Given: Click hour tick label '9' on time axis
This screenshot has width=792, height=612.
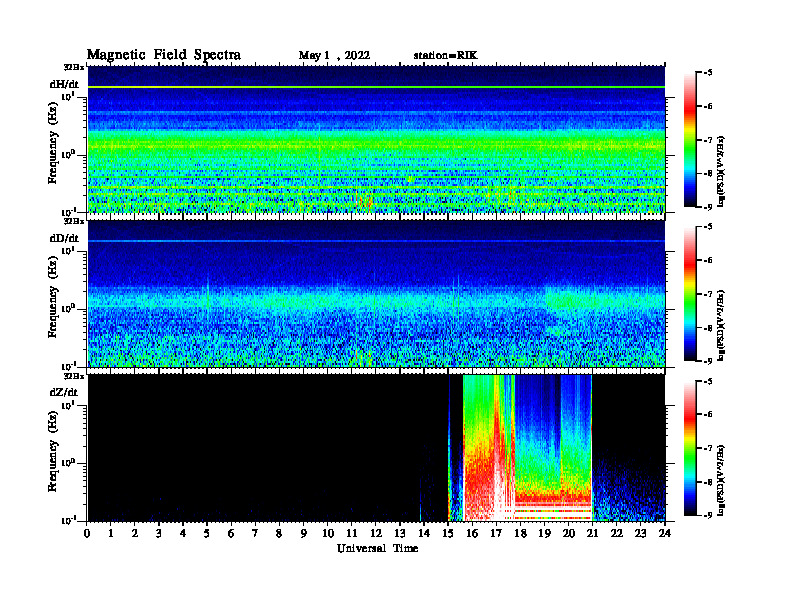Looking at the screenshot, I should [304, 534].
